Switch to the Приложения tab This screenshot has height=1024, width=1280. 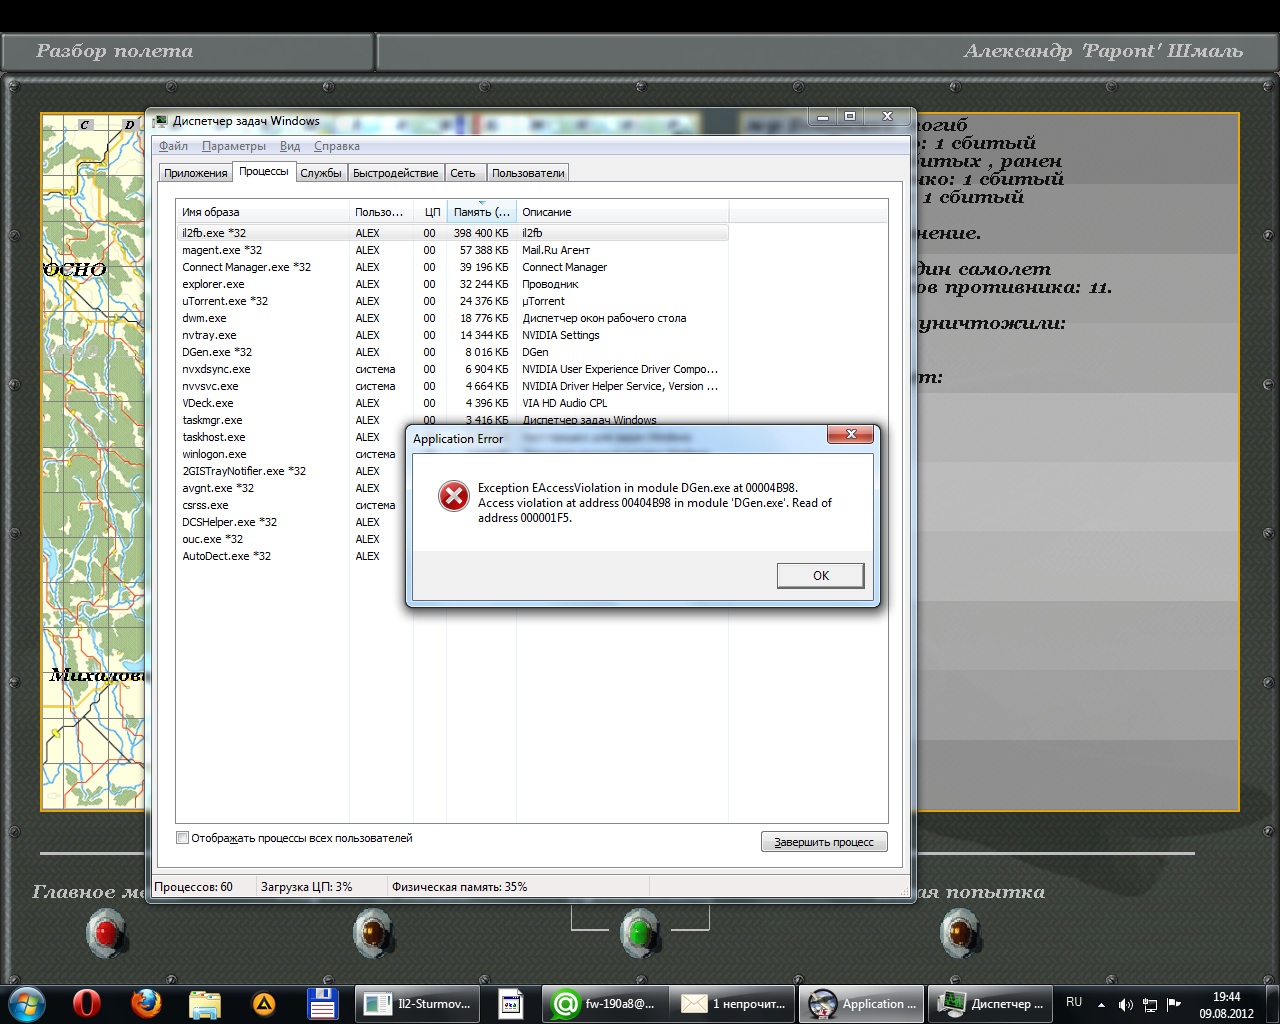[196, 173]
